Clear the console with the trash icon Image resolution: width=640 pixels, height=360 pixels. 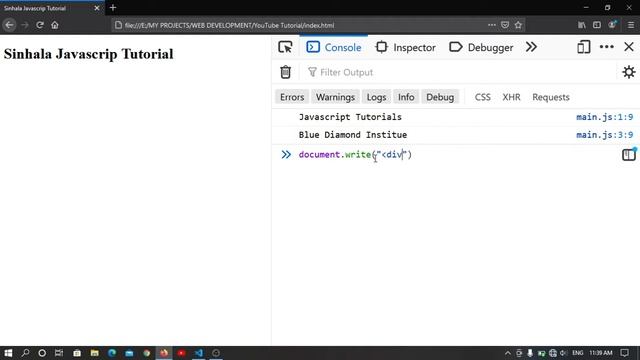[x=285, y=72]
